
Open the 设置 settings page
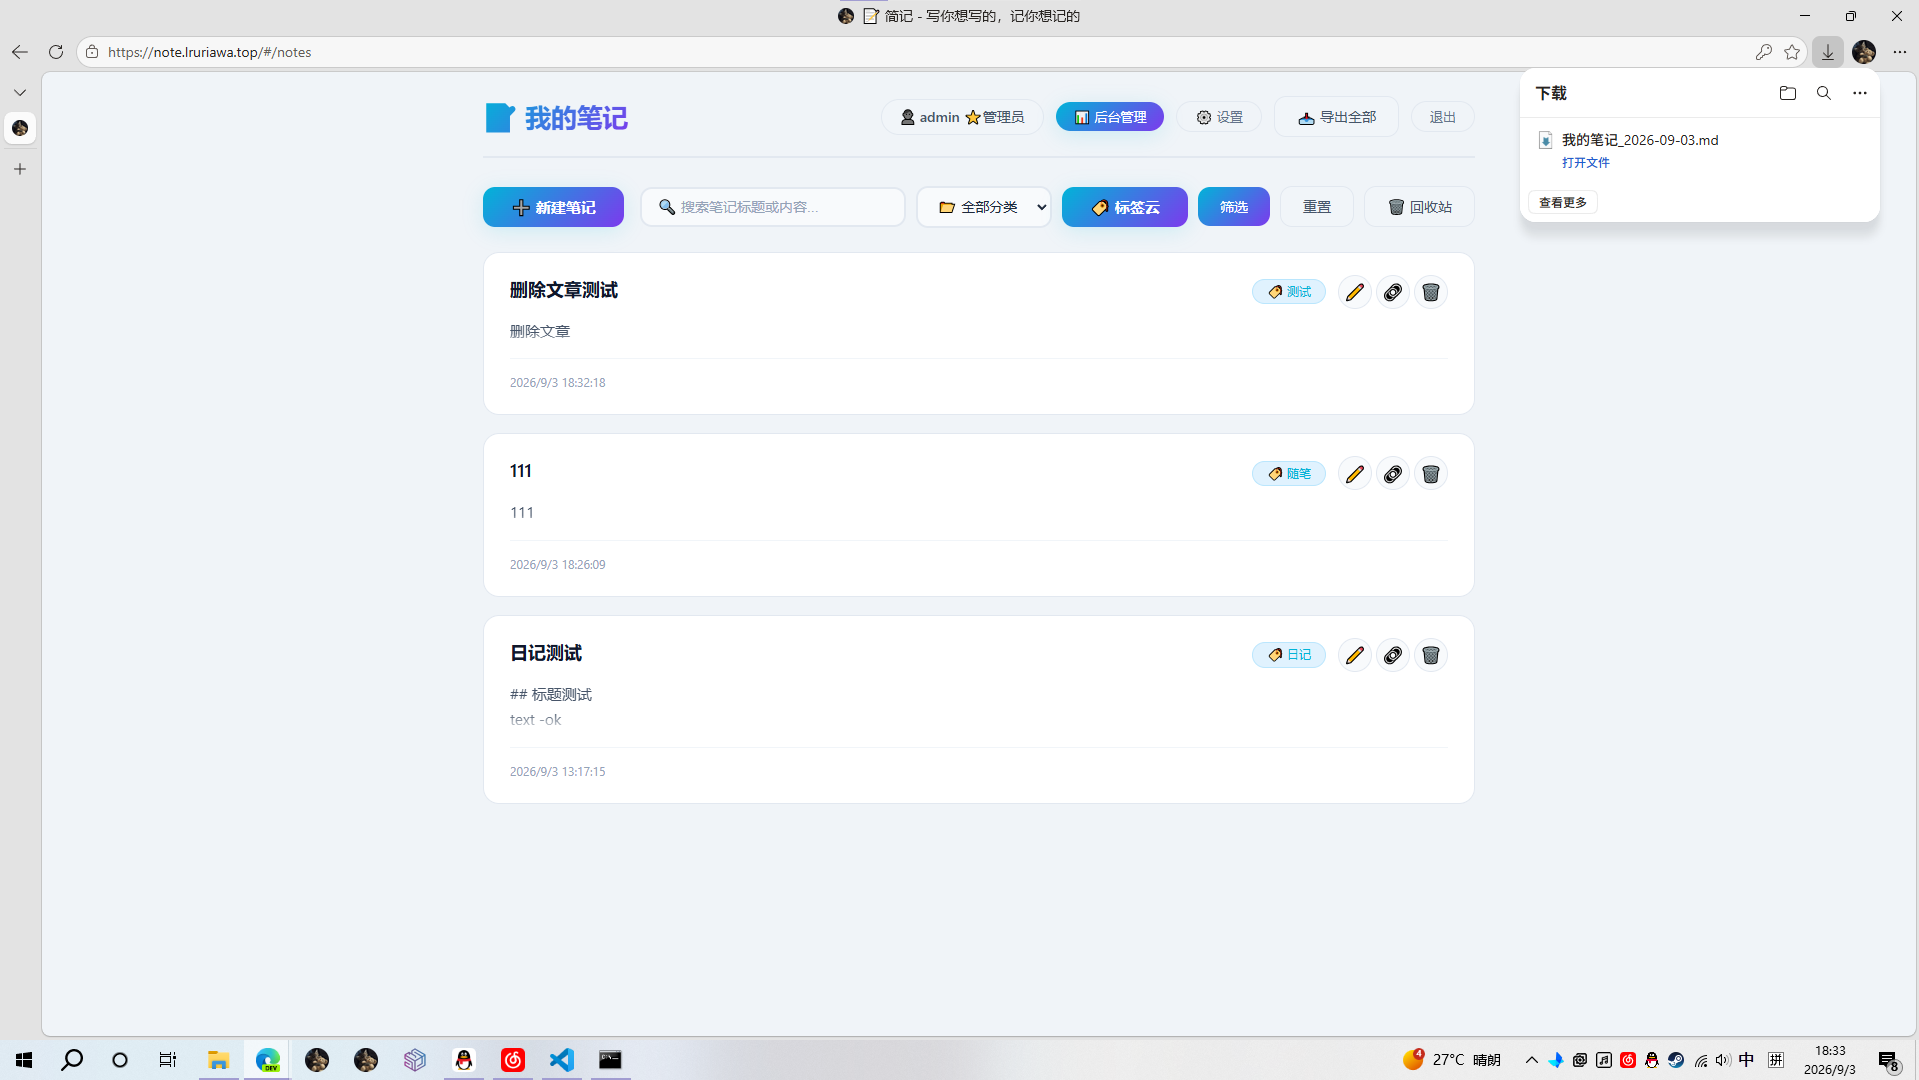pyautogui.click(x=1219, y=117)
